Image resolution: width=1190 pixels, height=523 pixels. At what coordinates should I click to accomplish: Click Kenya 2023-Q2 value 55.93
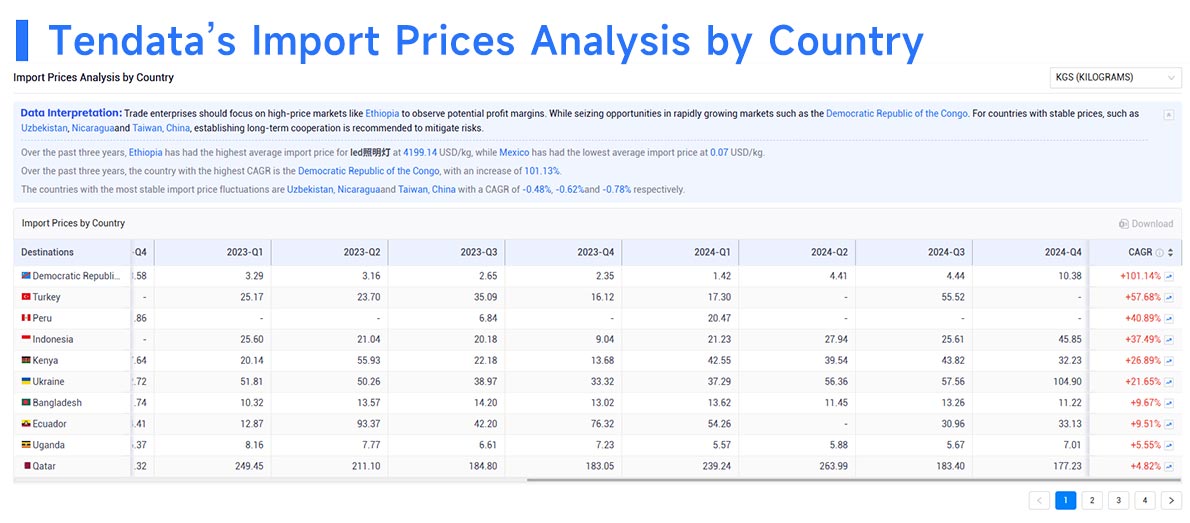(367, 361)
